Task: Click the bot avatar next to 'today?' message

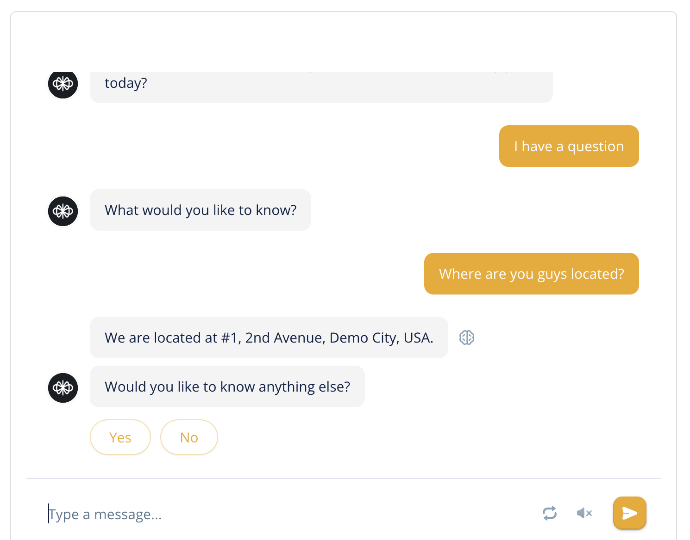Action: click(63, 84)
